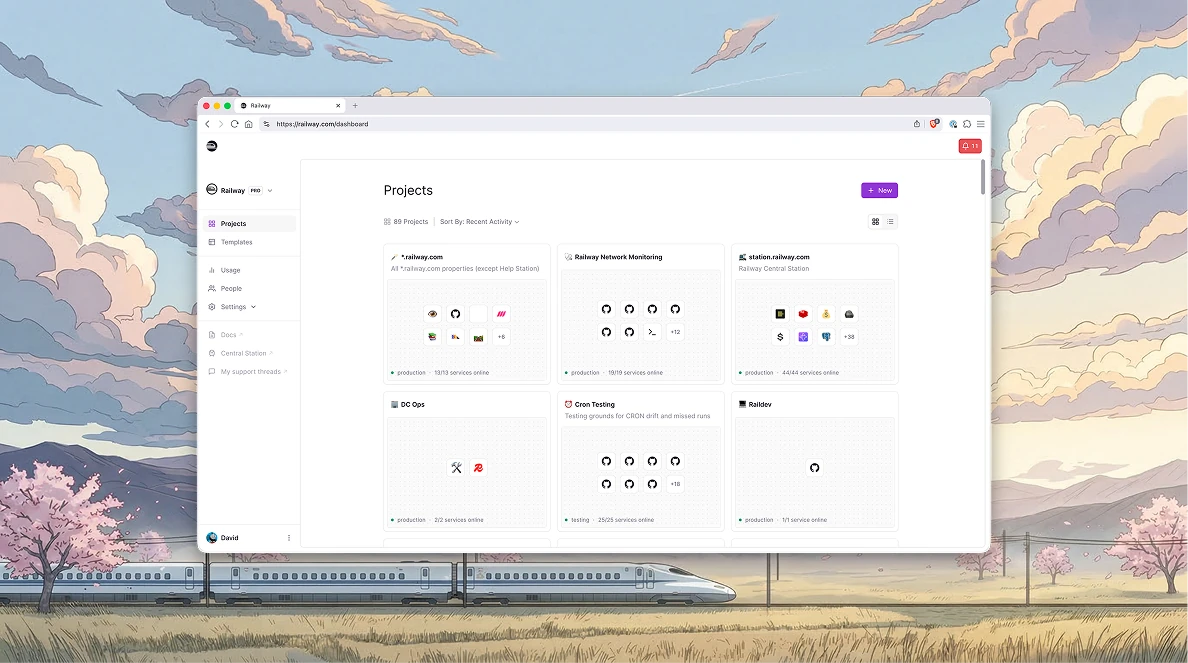Switch to grid view of projects
Viewport: 1188px width, 663px height.
tap(875, 222)
